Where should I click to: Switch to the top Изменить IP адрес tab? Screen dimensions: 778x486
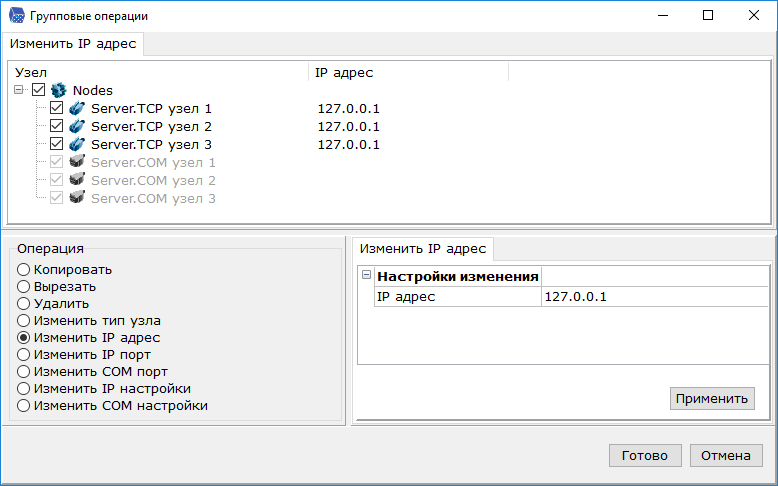pos(72,44)
